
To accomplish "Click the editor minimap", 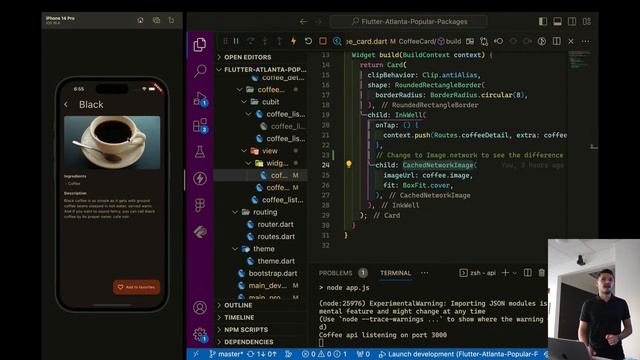I will click(579, 59).
